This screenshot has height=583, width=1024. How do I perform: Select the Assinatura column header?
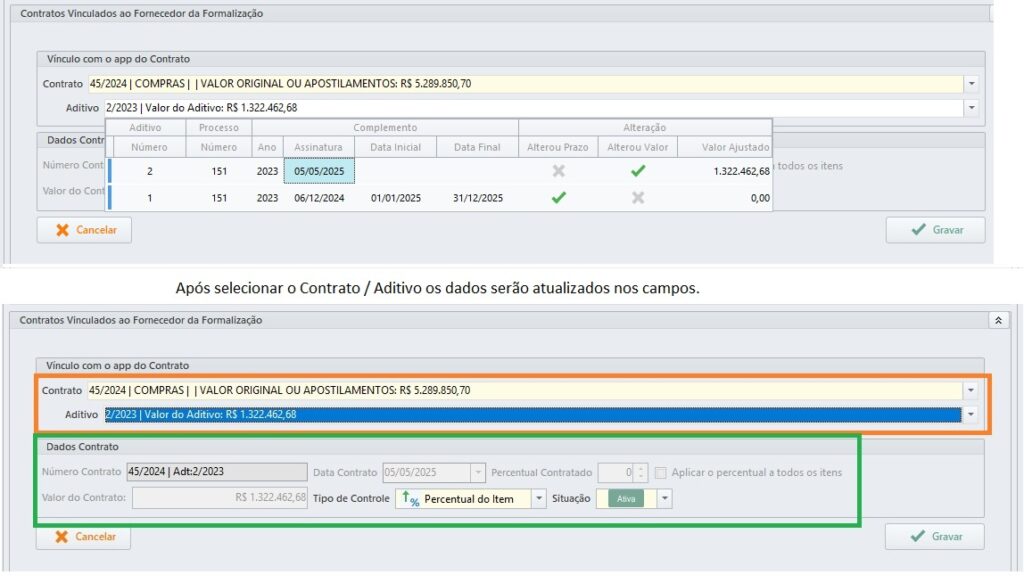[x=319, y=147]
